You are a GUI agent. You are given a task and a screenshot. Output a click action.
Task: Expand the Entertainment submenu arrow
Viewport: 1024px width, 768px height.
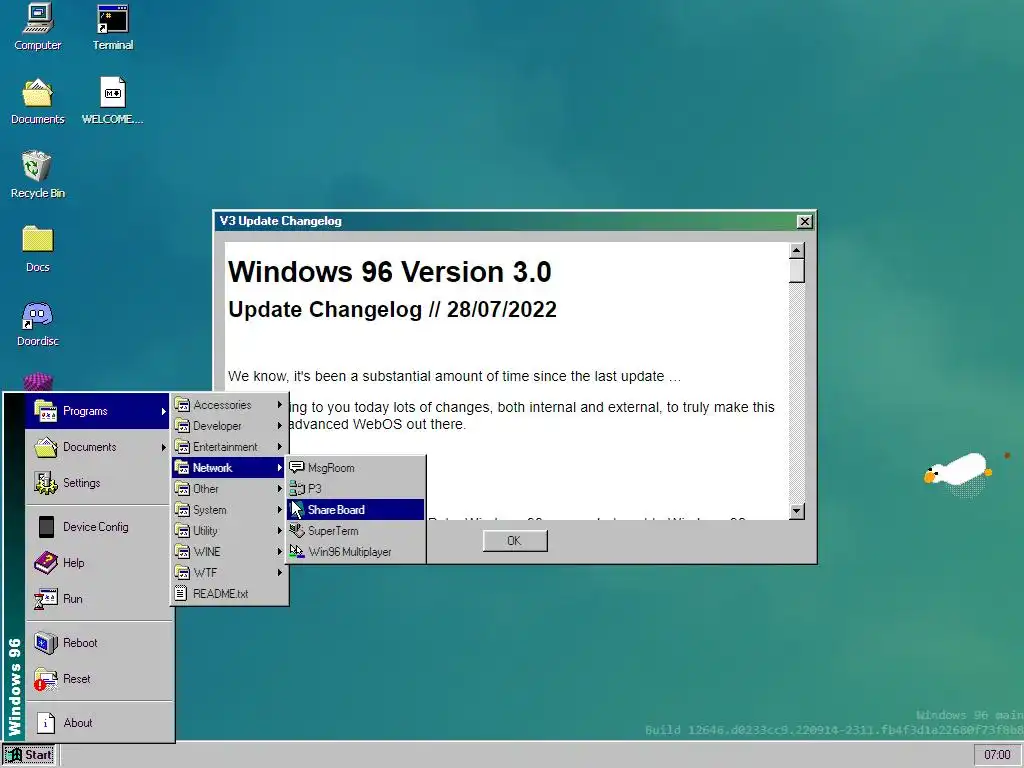[x=280, y=447]
